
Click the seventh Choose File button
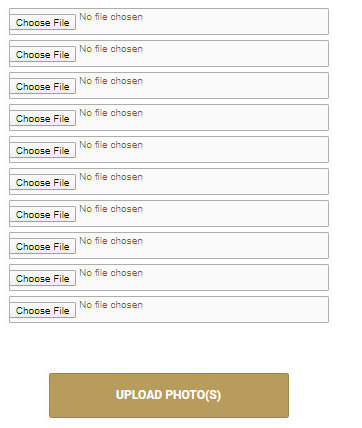(43, 214)
